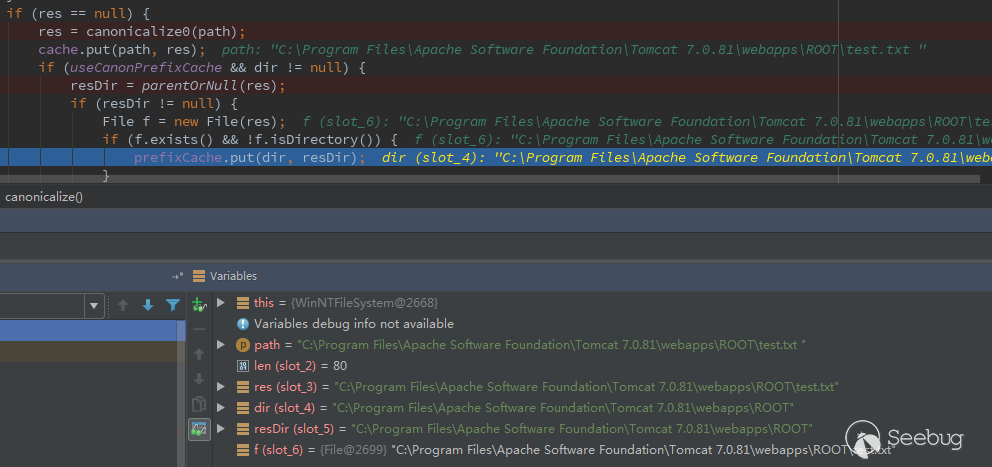Select 'Variables debug info not available' message
The image size is (992, 467).
[x=354, y=324]
